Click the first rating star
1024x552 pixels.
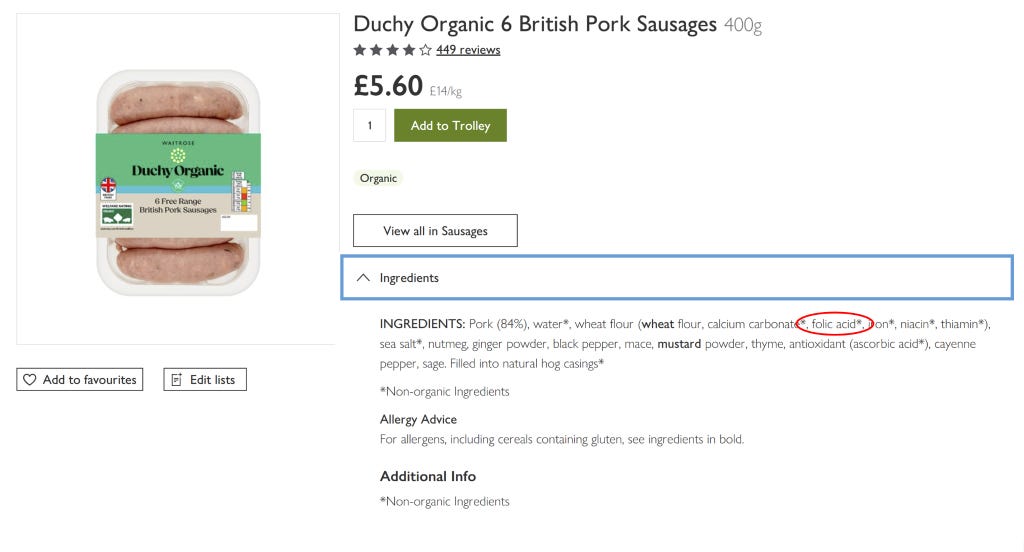(x=359, y=50)
